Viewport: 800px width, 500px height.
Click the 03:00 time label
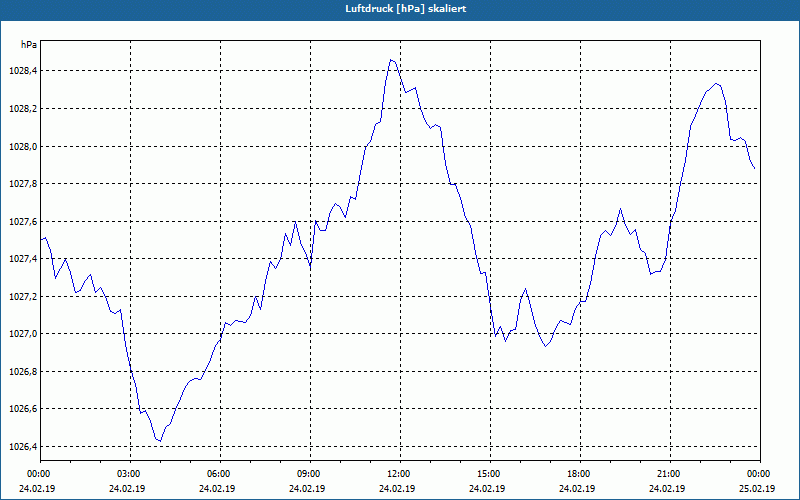point(131,474)
